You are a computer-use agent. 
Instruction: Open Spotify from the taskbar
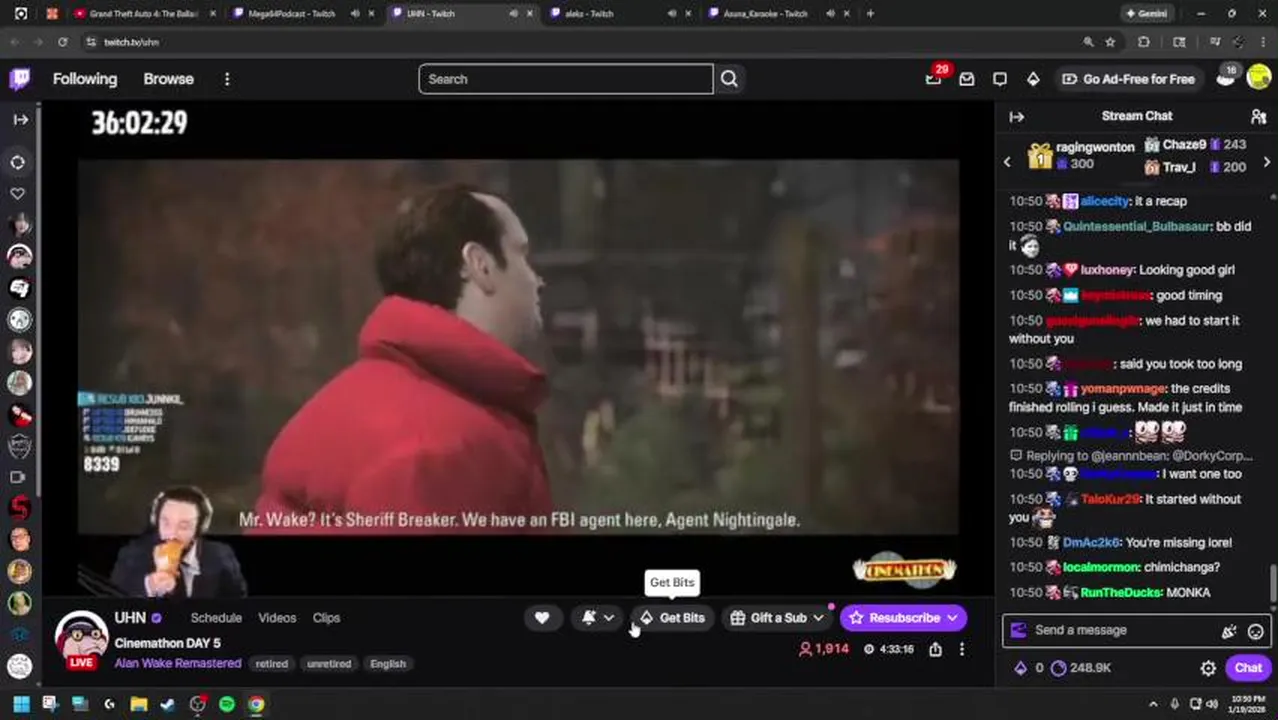[227, 704]
